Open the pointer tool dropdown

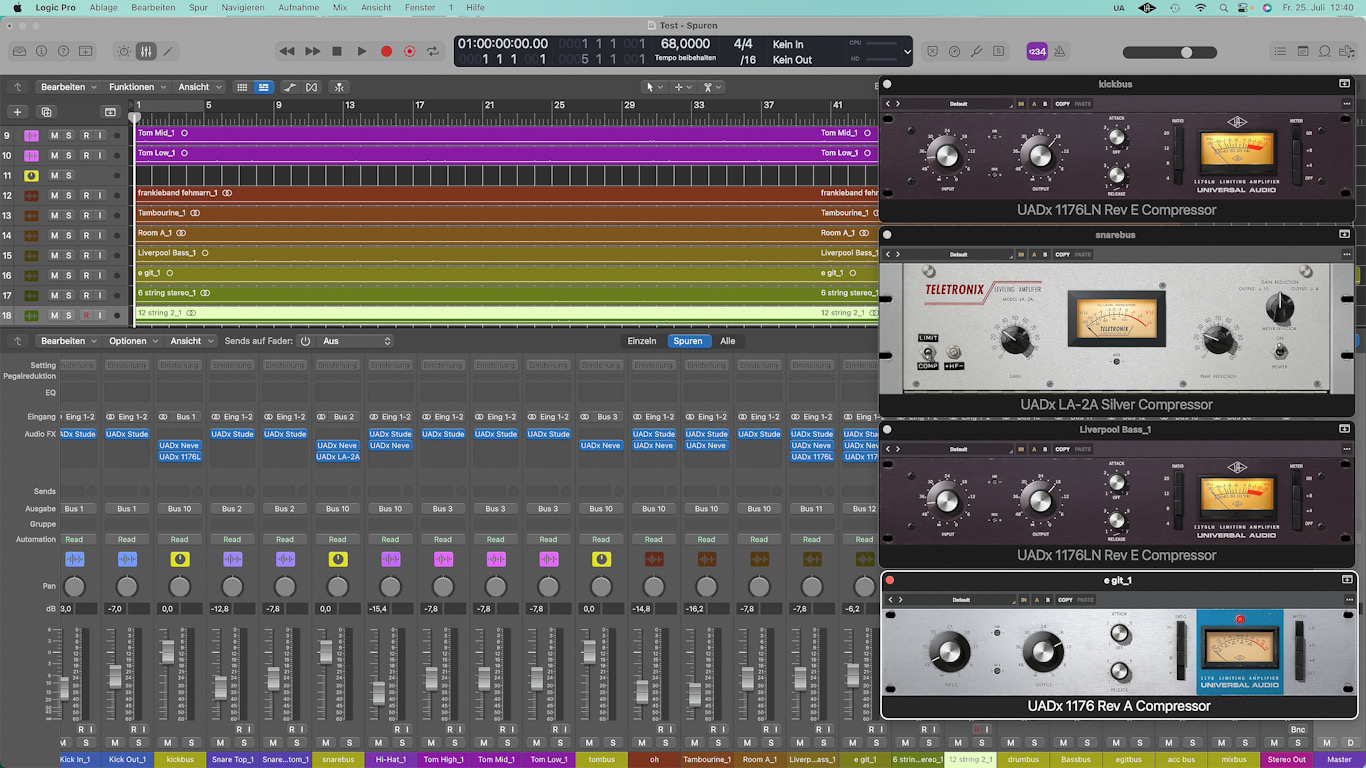point(653,87)
